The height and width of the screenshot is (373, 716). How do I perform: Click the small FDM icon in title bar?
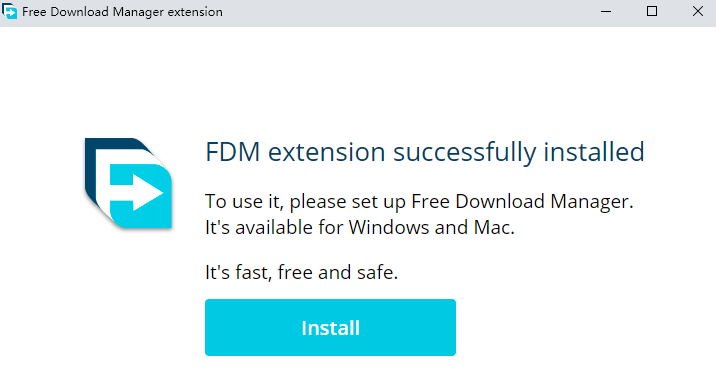click(x=9, y=11)
